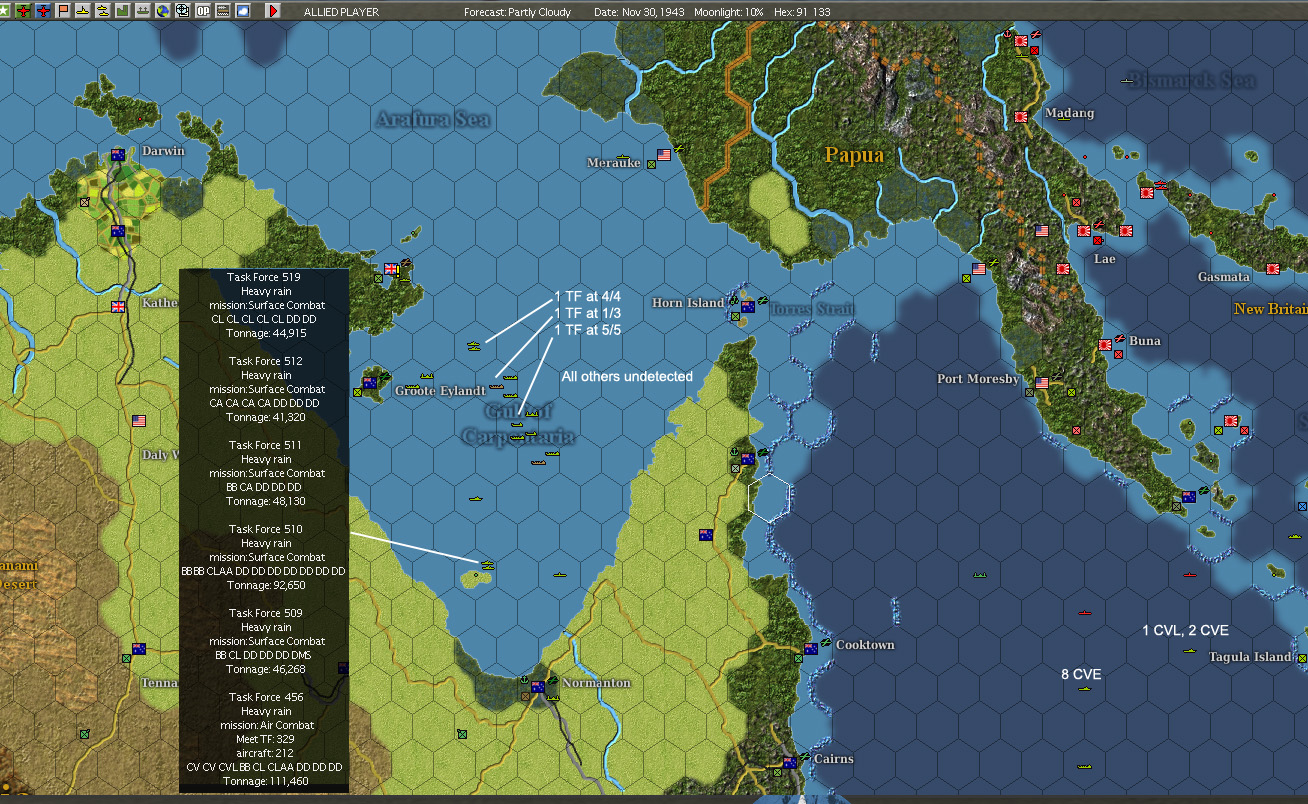Viewport: 1308px width, 804px height.
Task: Select the Merauke US flag base
Action: 663,155
